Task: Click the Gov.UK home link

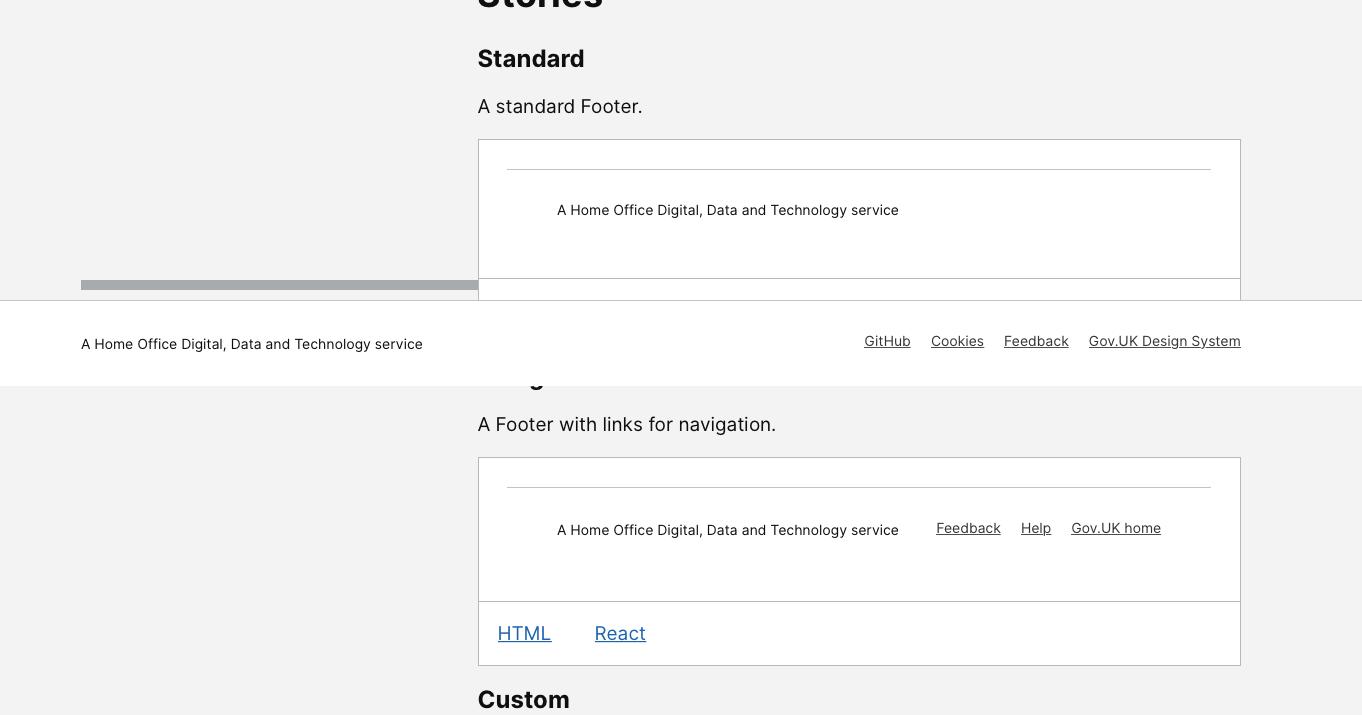Action: pos(1115,528)
